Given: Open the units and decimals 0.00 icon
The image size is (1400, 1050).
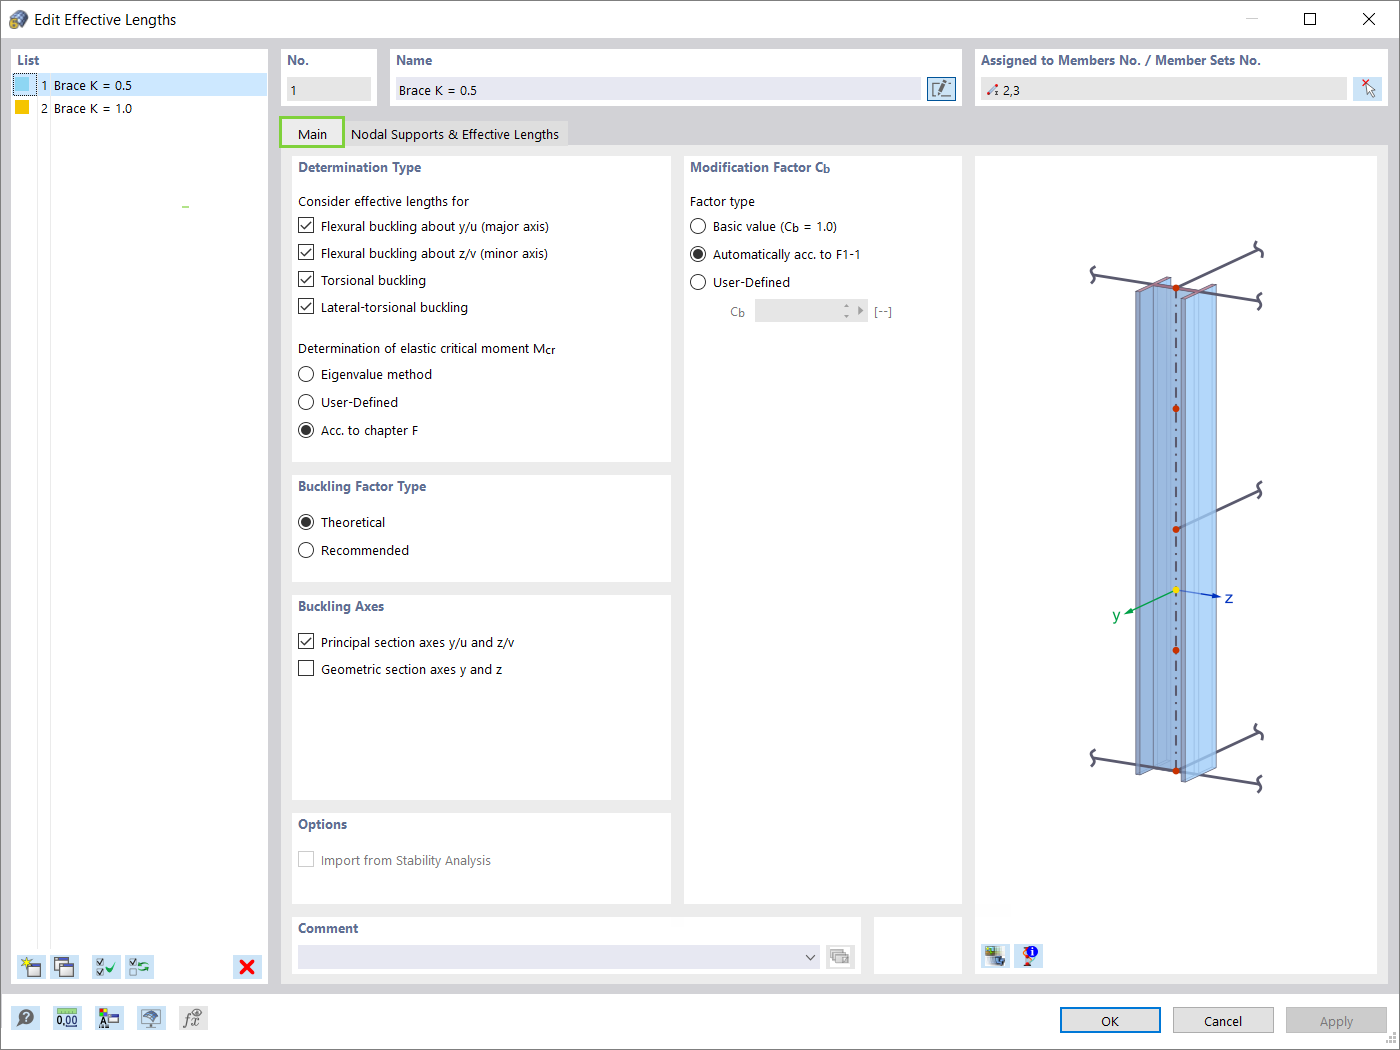Looking at the screenshot, I should click(x=67, y=1018).
